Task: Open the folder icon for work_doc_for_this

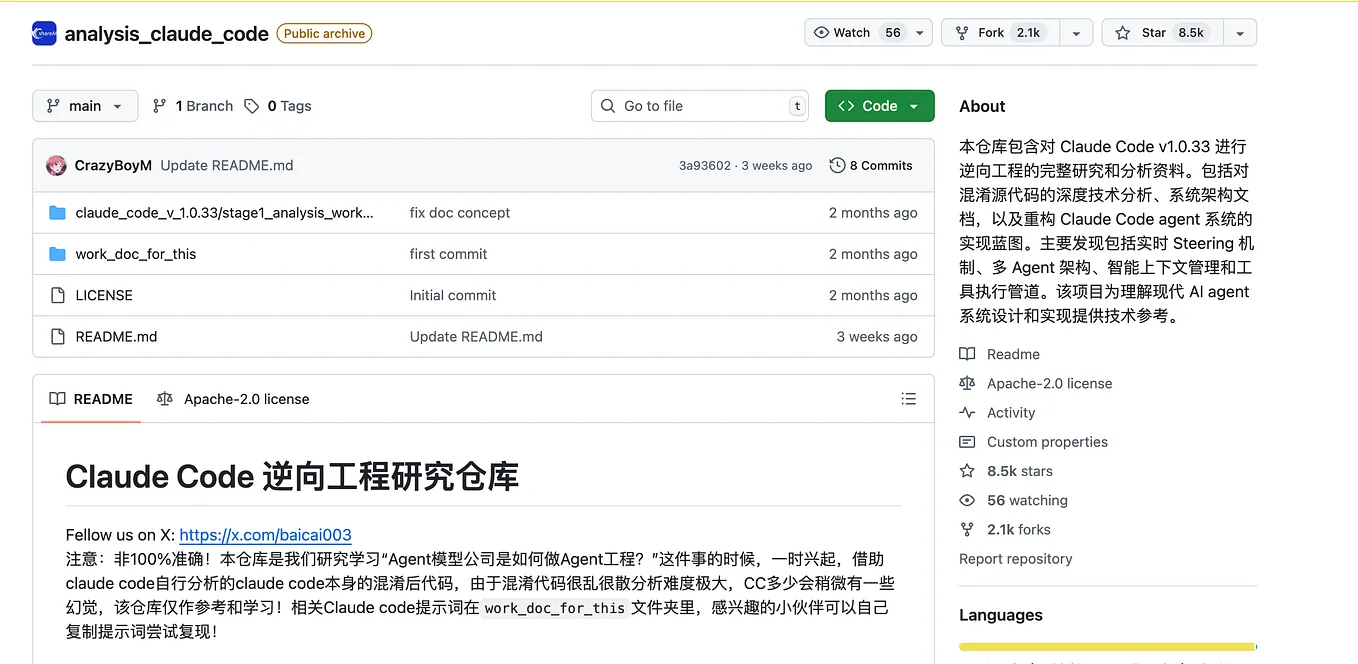Action: (57, 253)
